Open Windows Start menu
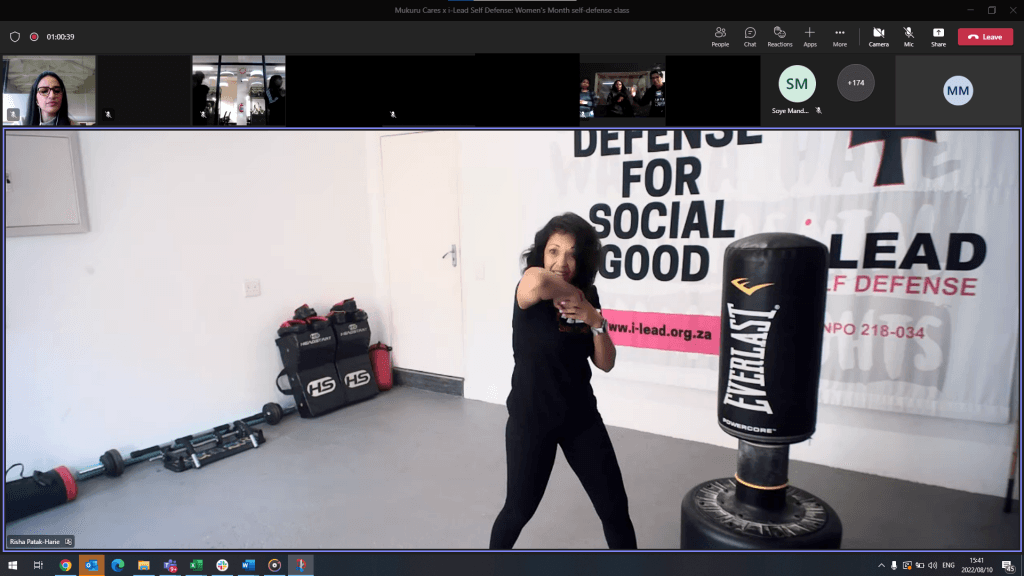 [x=13, y=565]
